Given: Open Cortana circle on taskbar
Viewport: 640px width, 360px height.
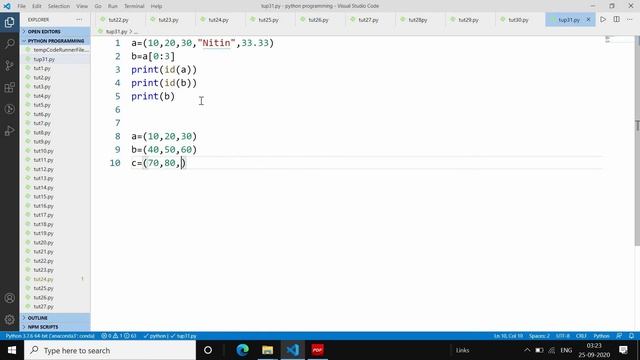Looking at the screenshot, I should [208, 350].
